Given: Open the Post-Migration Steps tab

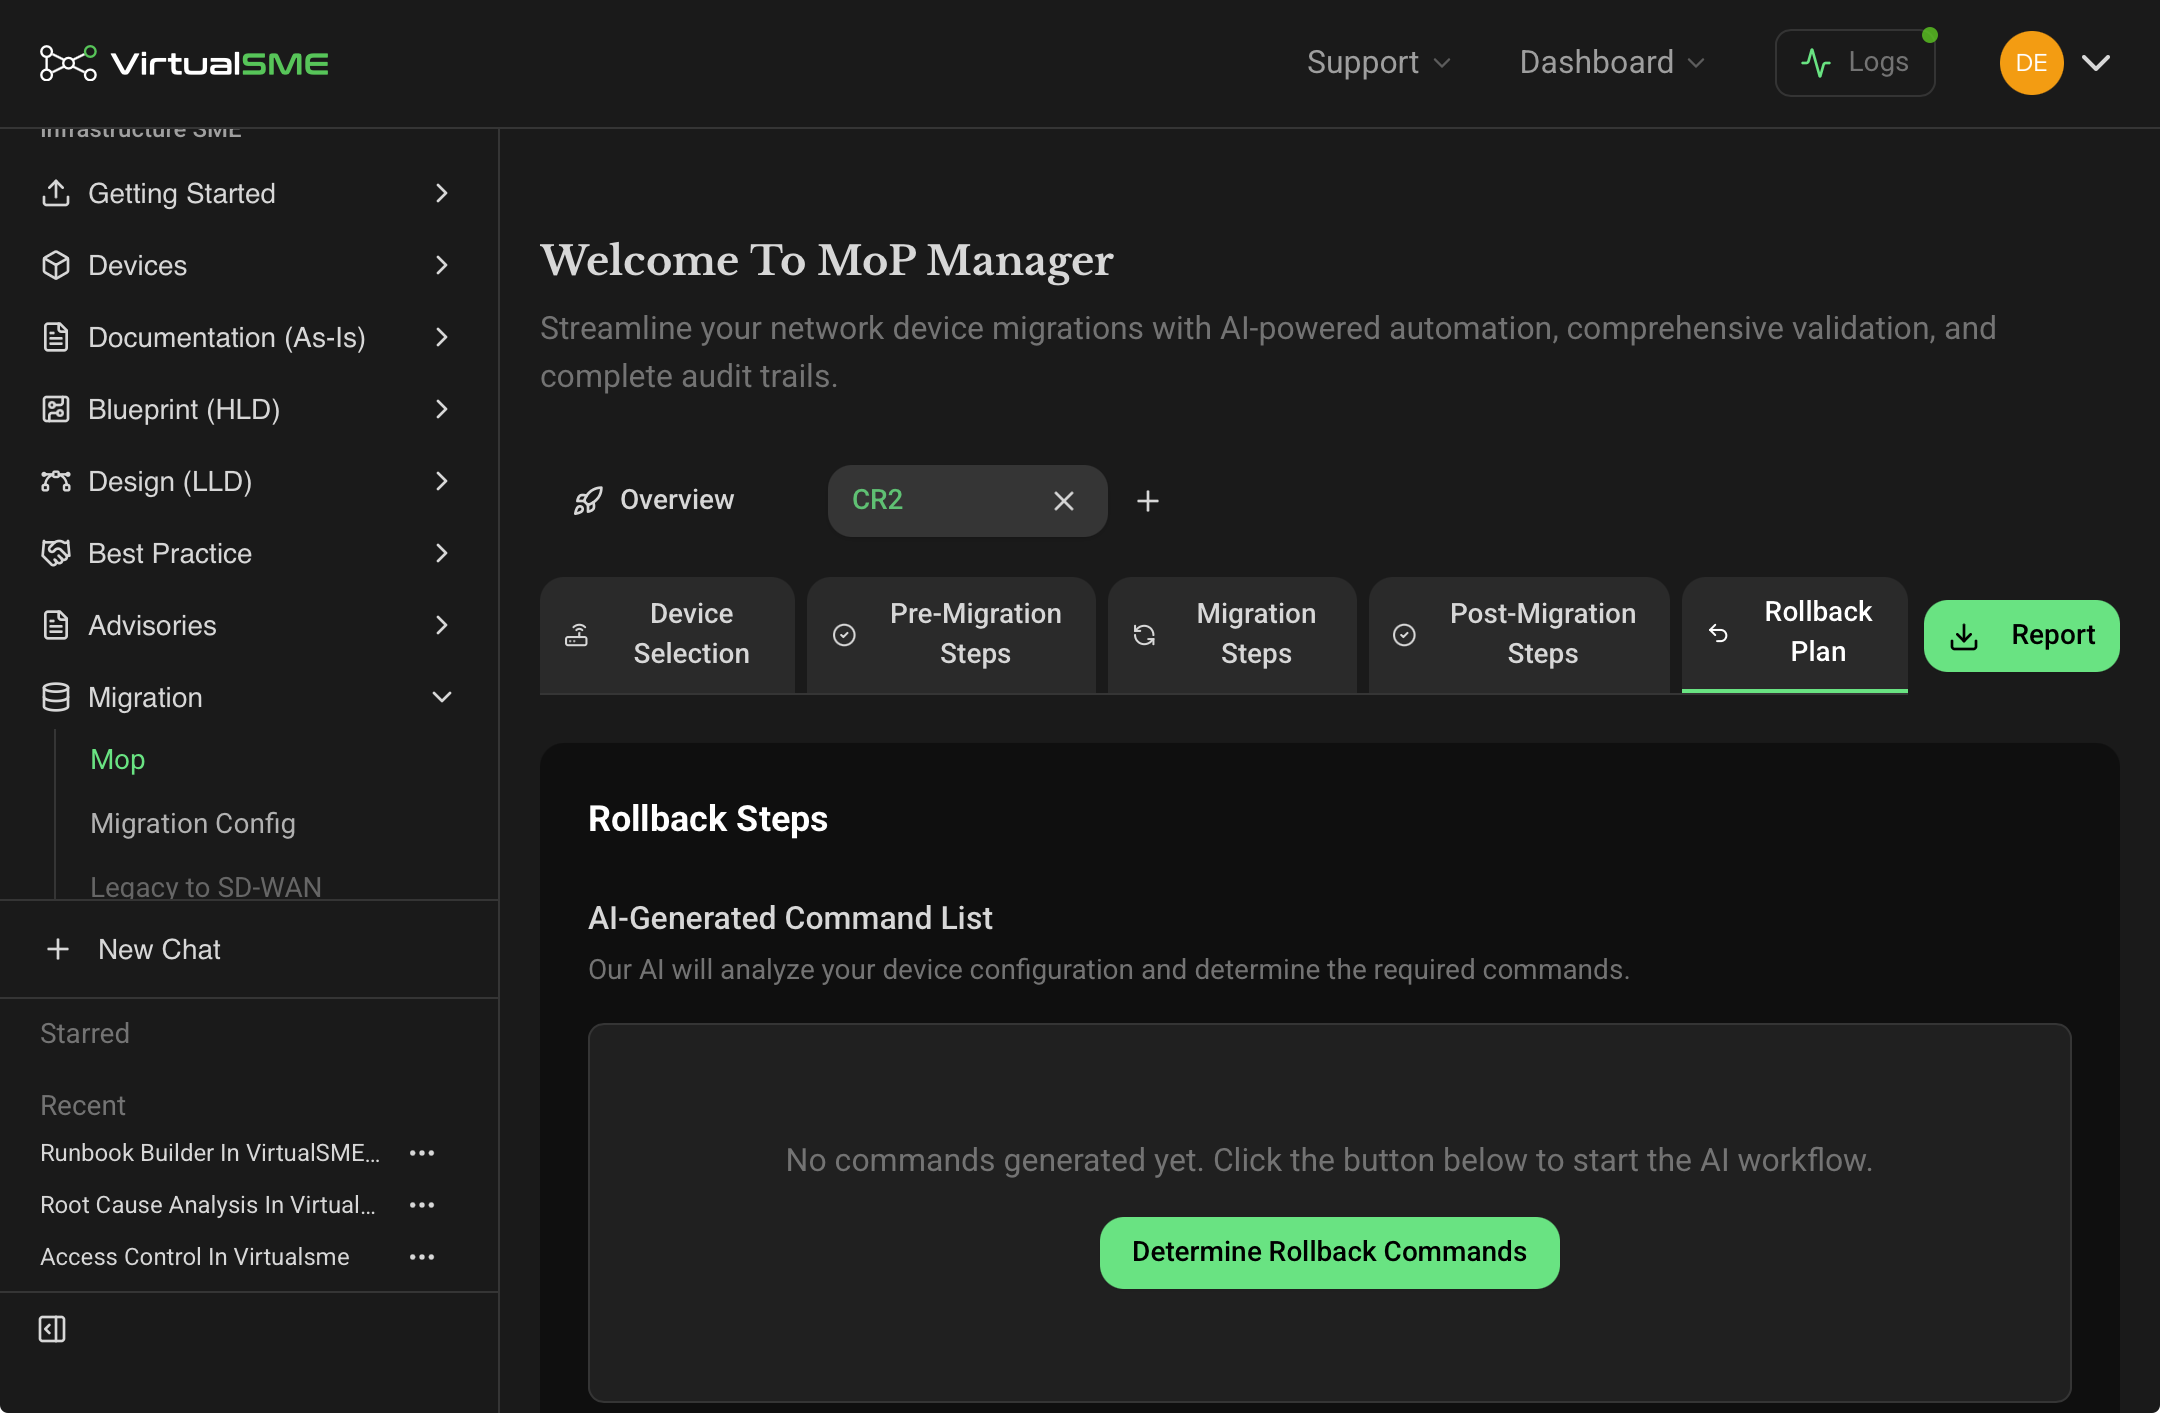Looking at the screenshot, I should tap(1519, 634).
